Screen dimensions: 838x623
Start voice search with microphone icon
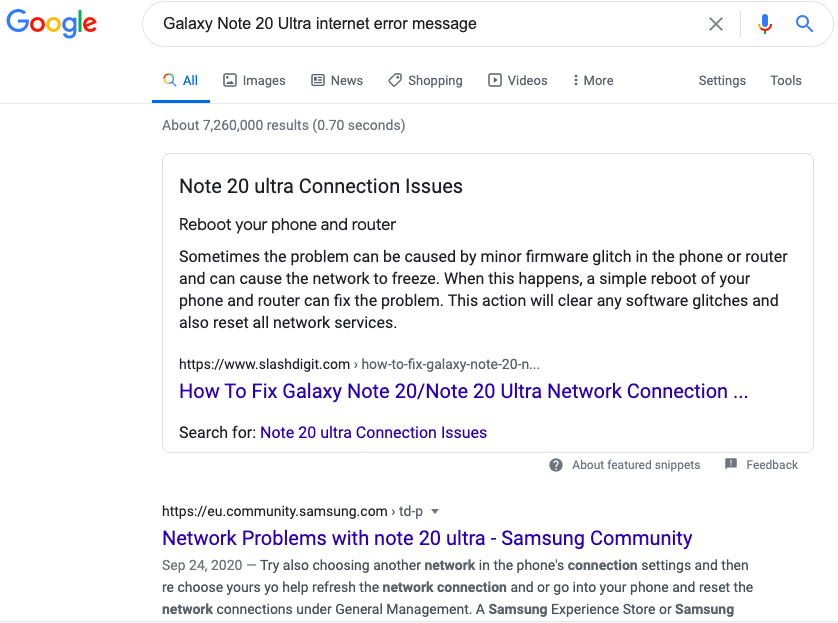click(x=765, y=24)
